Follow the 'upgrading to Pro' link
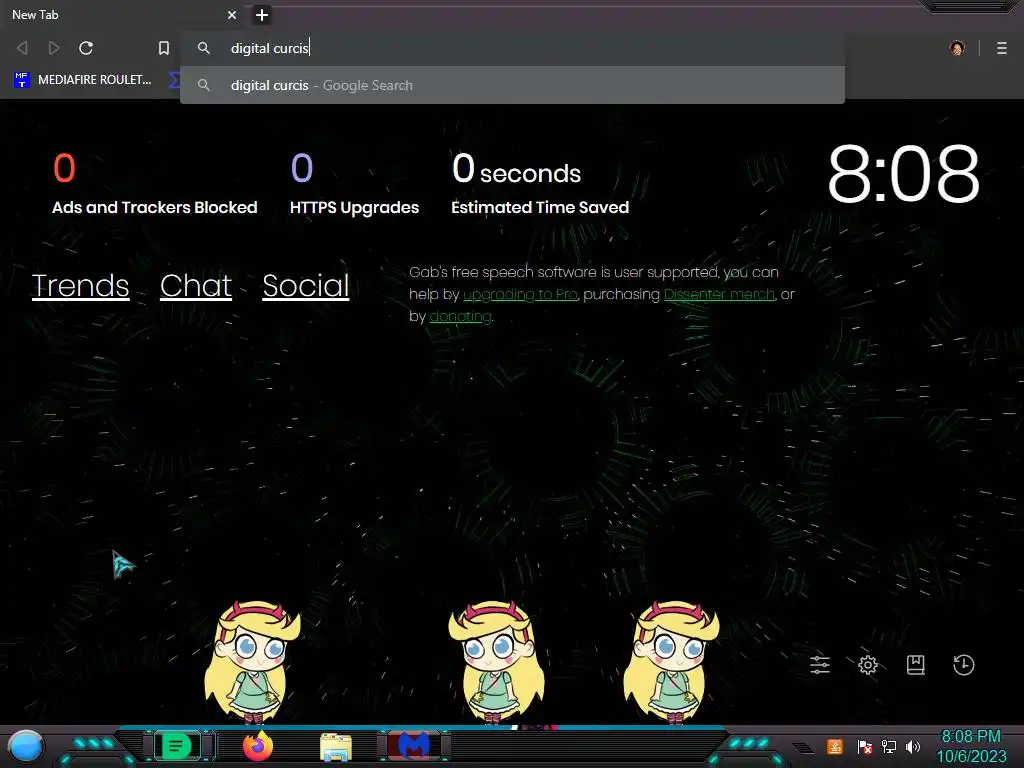The width and height of the screenshot is (1024, 768). click(x=520, y=295)
